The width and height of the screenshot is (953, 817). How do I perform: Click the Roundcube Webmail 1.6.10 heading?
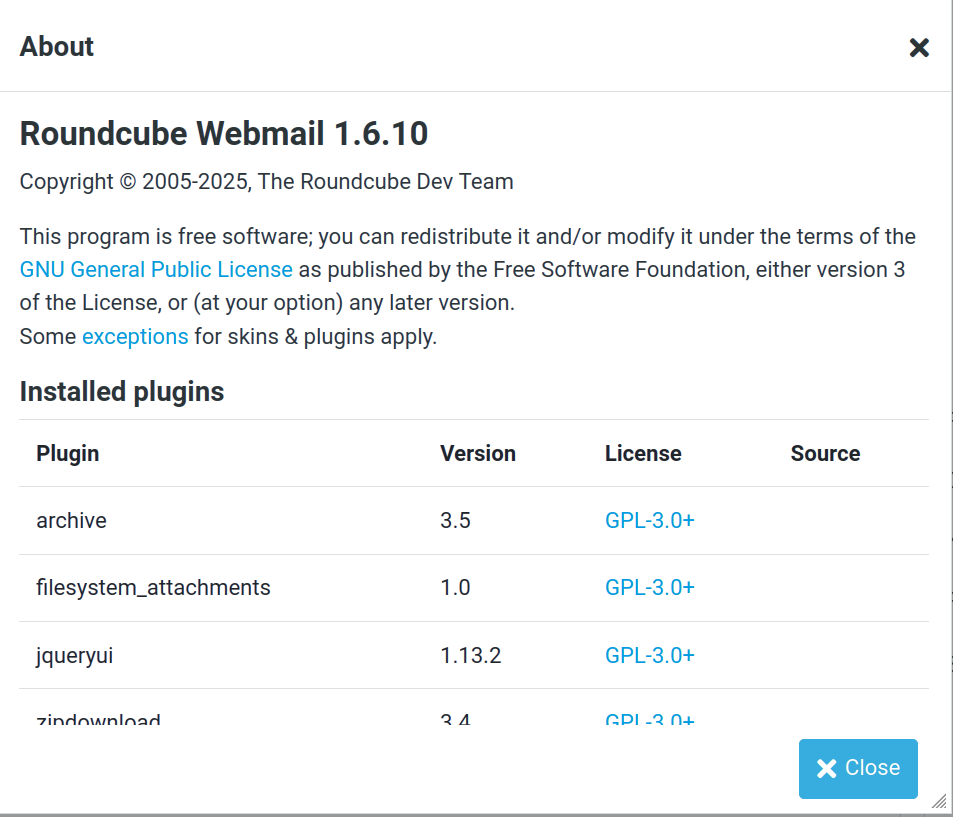(224, 134)
